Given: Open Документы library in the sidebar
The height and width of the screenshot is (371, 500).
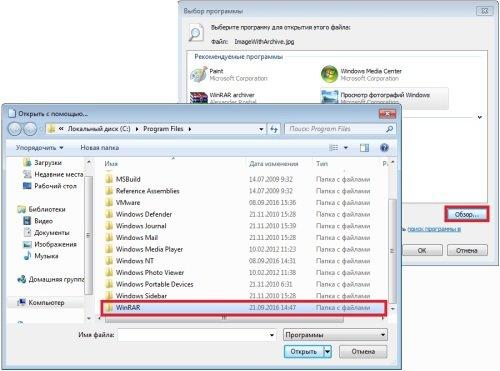Looking at the screenshot, I should [47, 232].
